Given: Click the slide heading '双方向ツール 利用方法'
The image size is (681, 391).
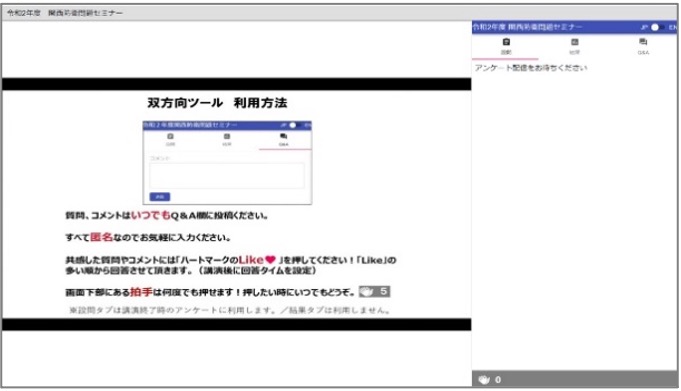Looking at the screenshot, I should [x=217, y=103].
